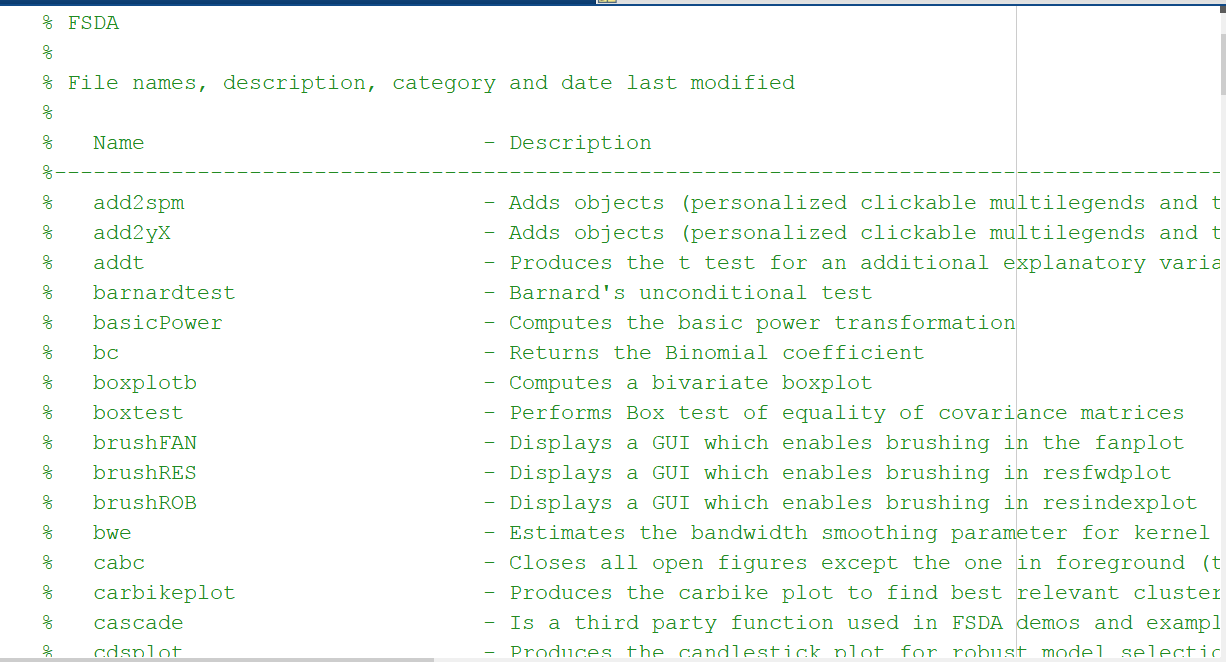Click function name 'brushFAN'
This screenshot has height=662, width=1226.
coord(145,443)
